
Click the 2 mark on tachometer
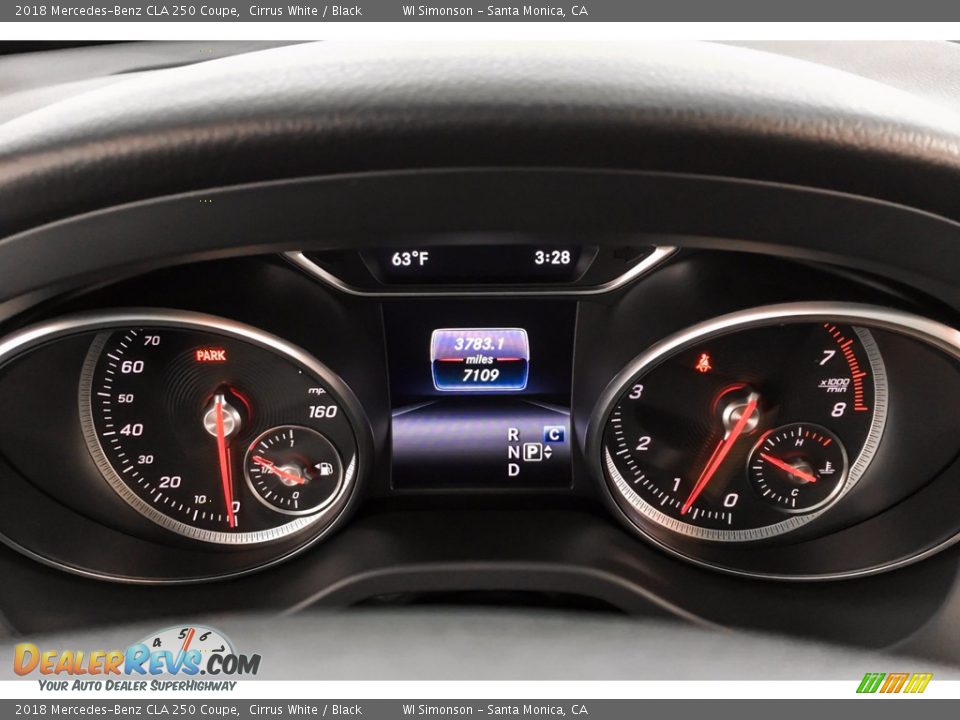(643, 443)
